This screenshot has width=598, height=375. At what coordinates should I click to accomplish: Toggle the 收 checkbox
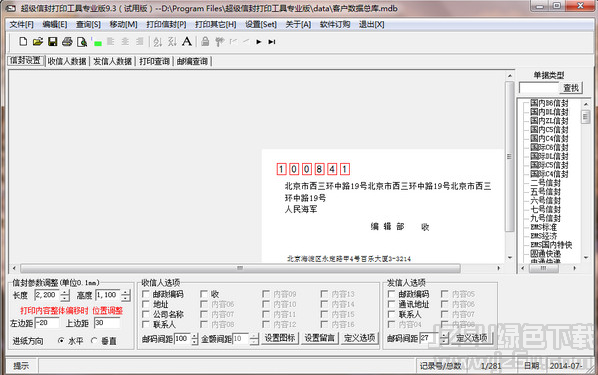204,294
